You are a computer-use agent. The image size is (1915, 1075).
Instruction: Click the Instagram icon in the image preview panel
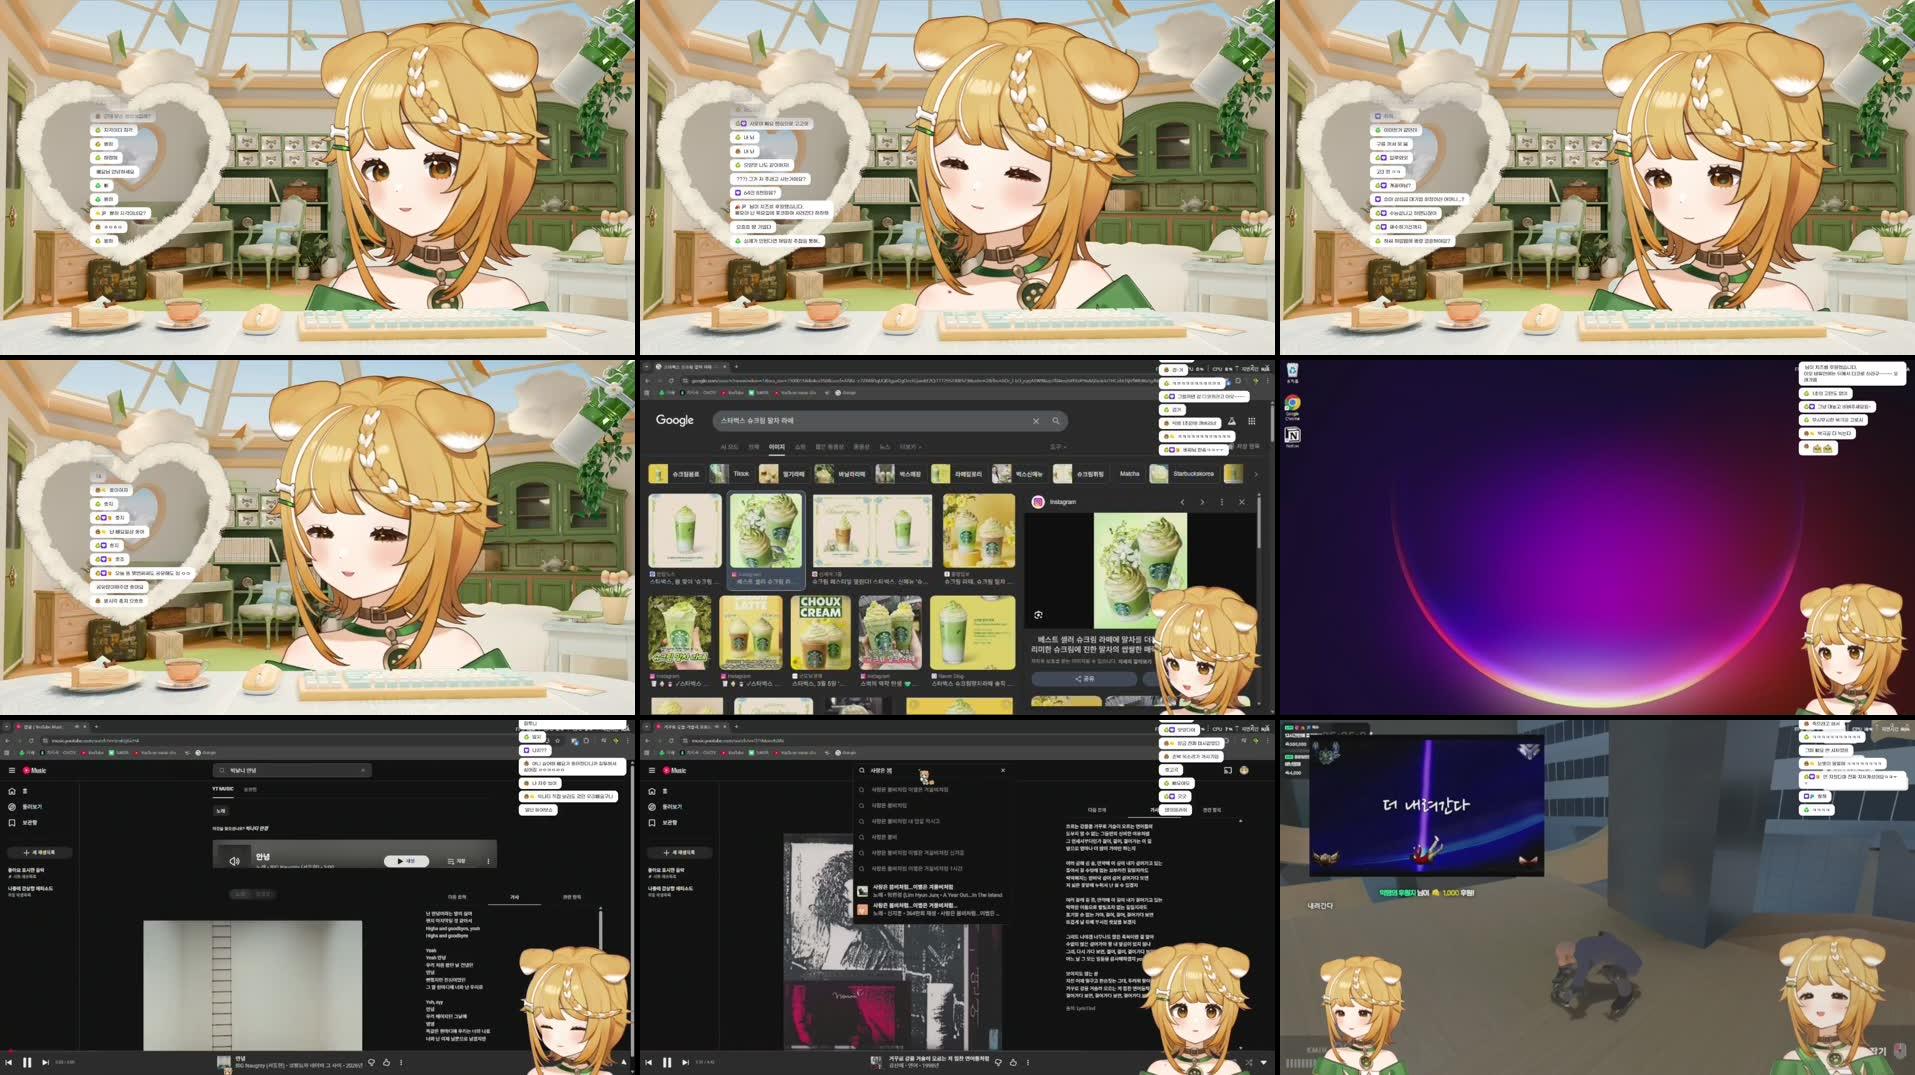1038,502
